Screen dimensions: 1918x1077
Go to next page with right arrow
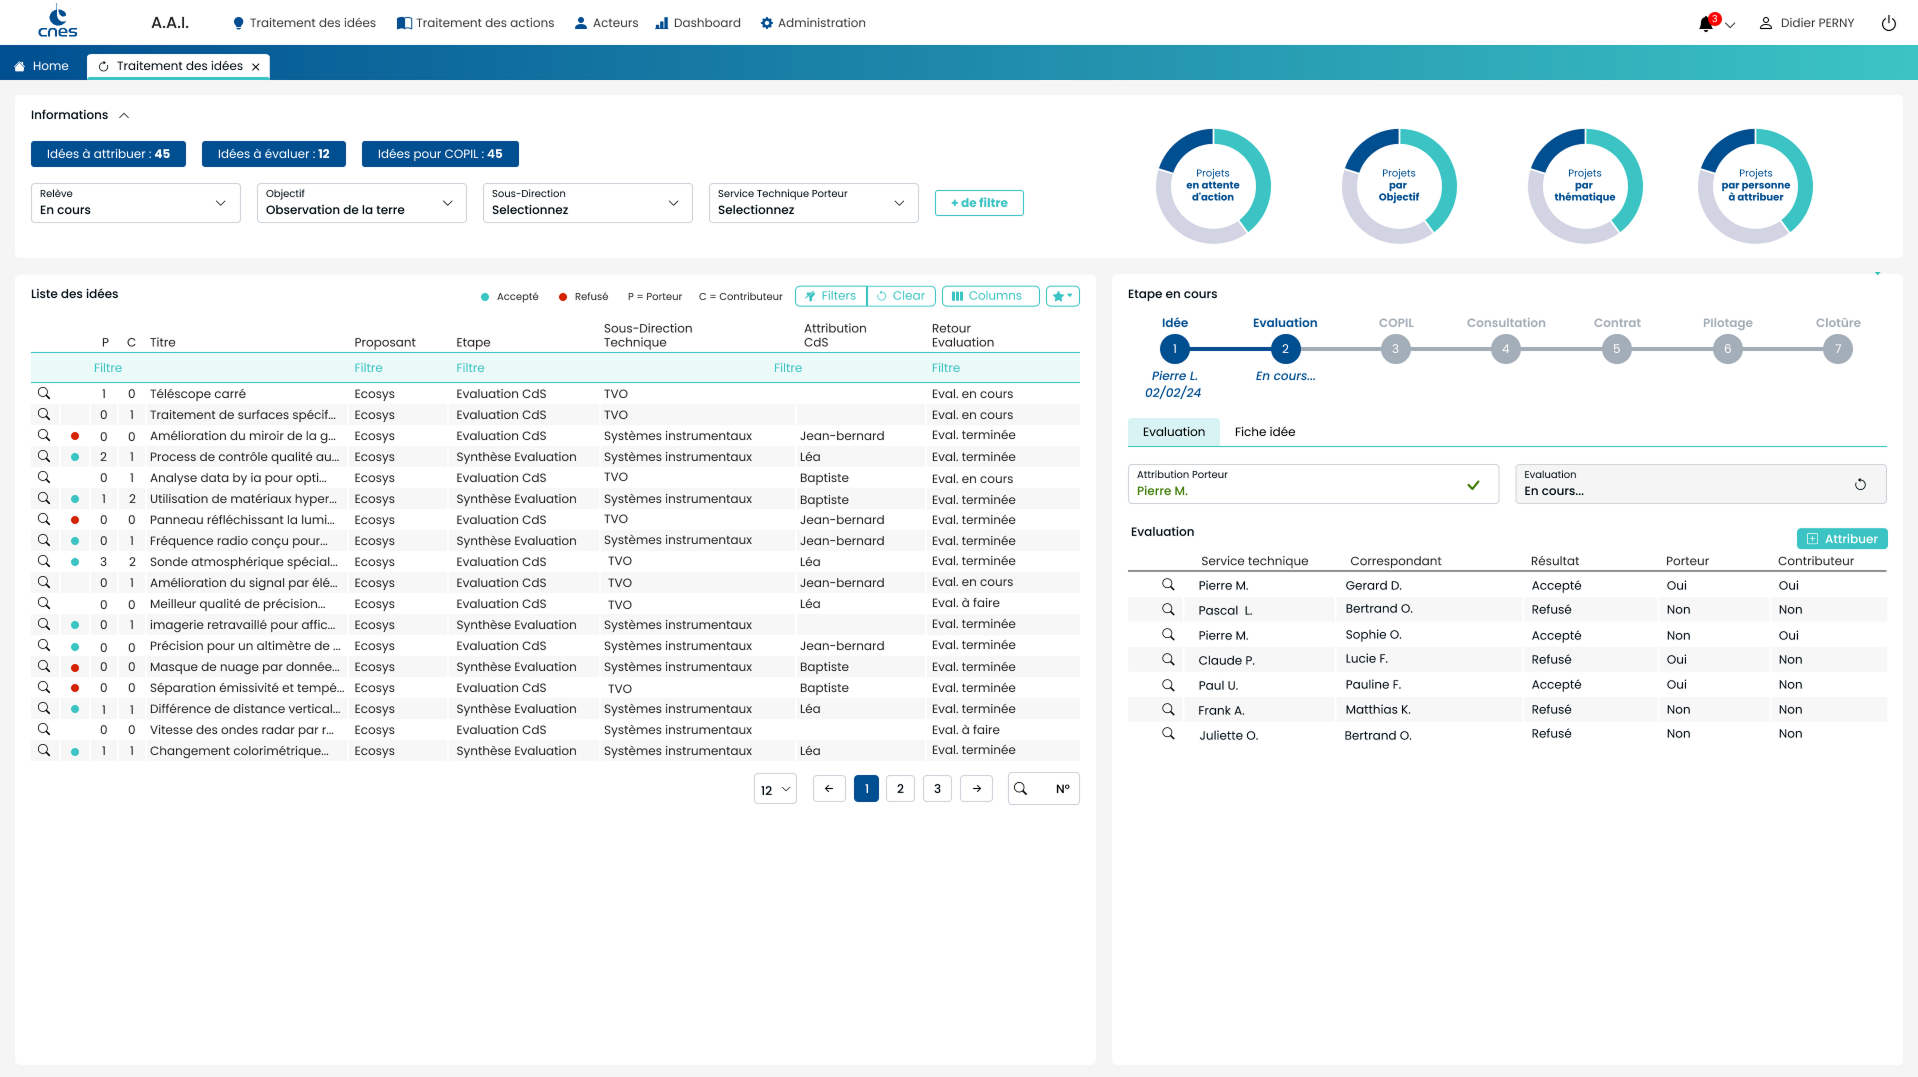coord(976,789)
